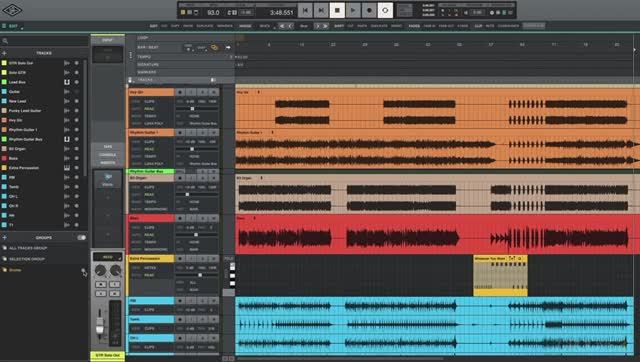Open B3 Organ MONOPHONIC warp dropdown
640x362 pixels.
point(157,209)
